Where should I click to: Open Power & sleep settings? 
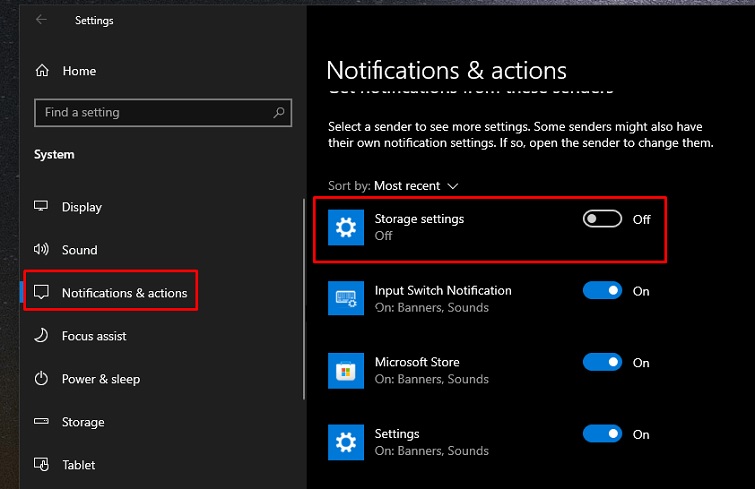tap(100, 379)
